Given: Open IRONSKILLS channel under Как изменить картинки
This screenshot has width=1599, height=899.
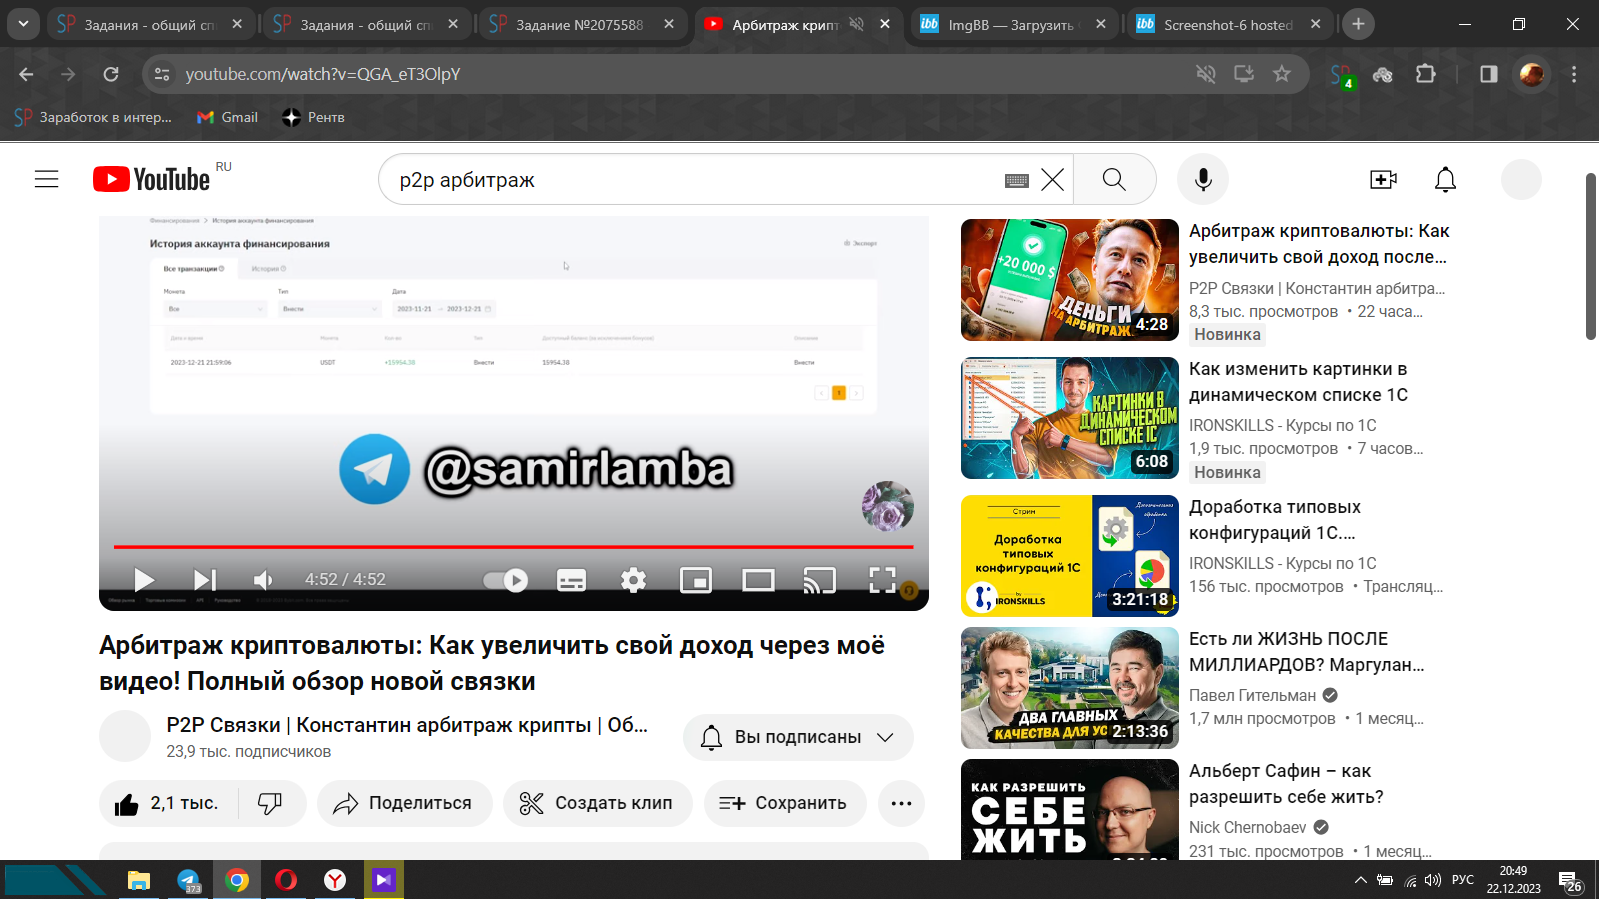Looking at the screenshot, I should (x=1282, y=425).
